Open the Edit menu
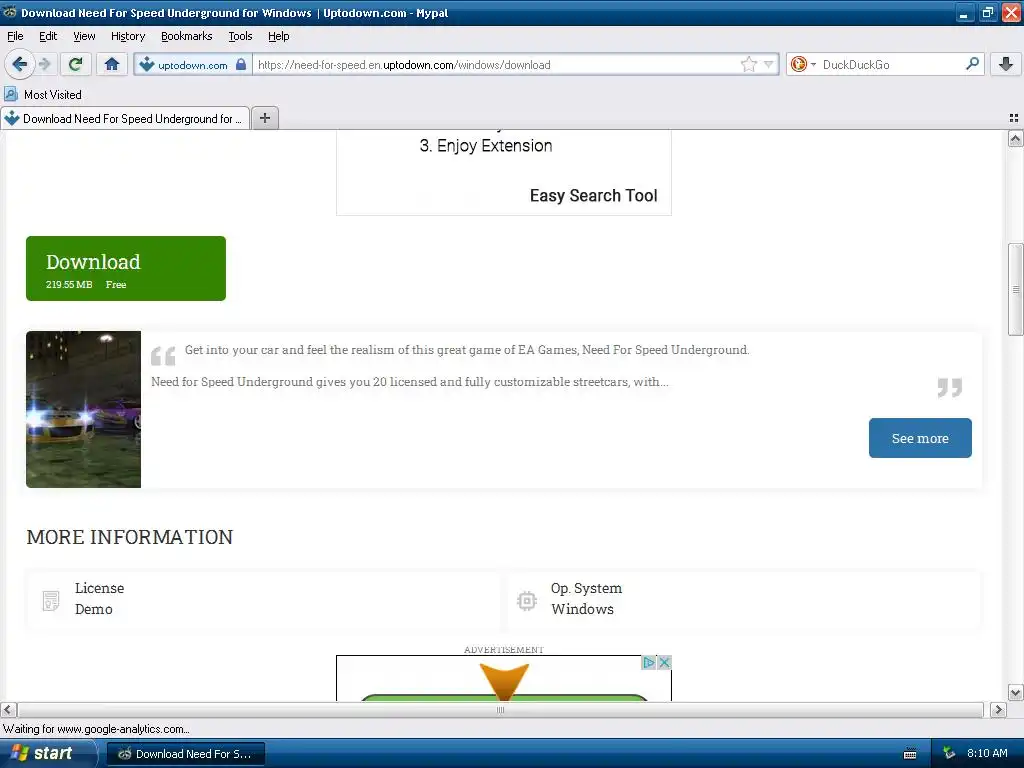The height and width of the screenshot is (768, 1024). [x=48, y=36]
